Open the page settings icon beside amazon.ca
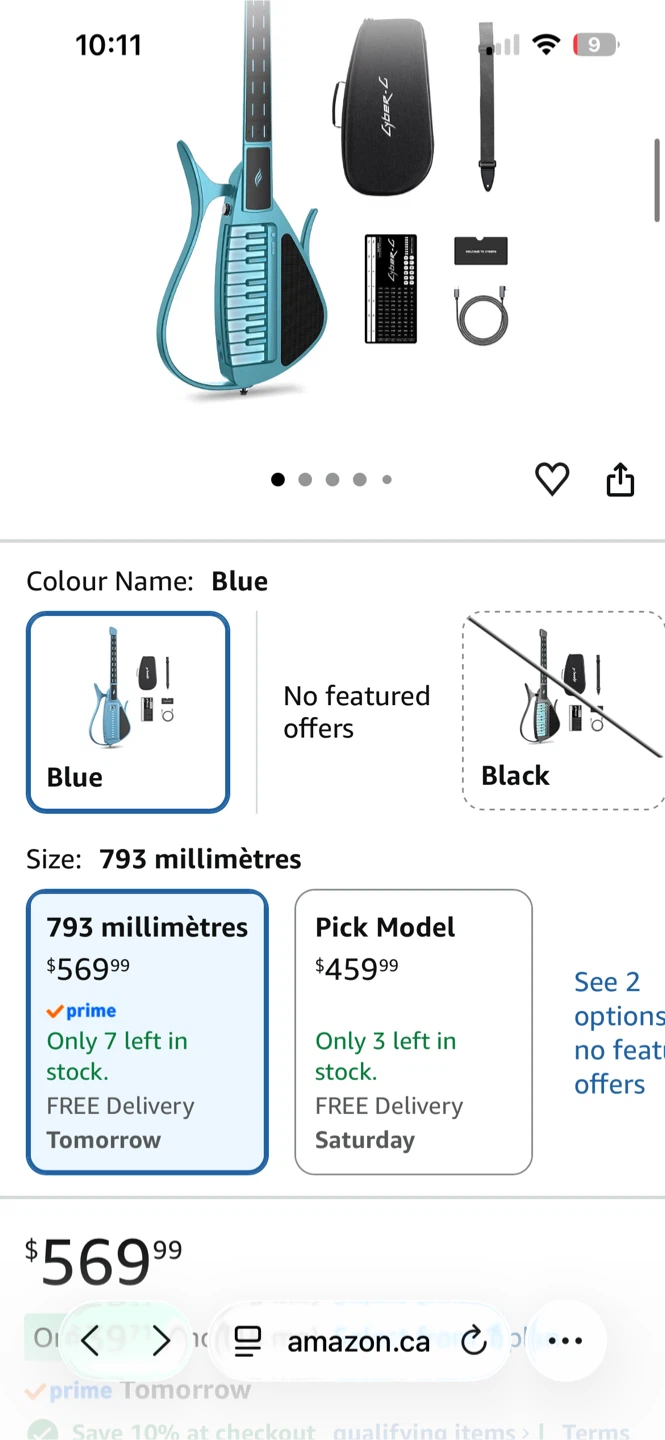The height and width of the screenshot is (1440, 665). 247,1342
